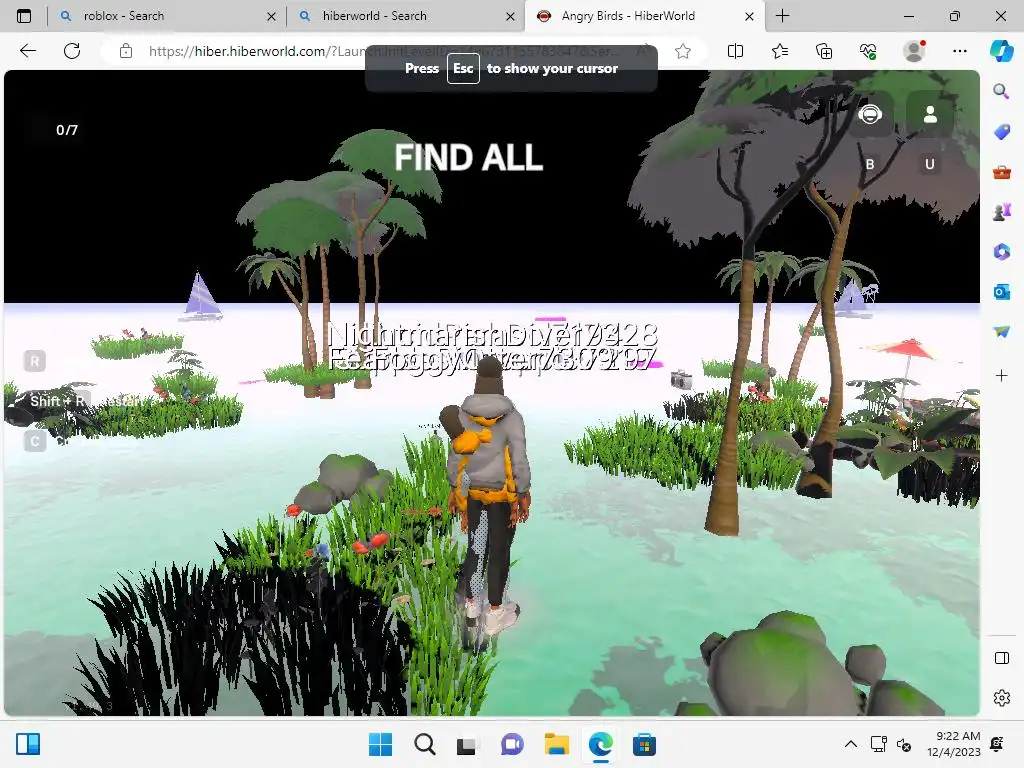
Task: Open the player profile icon in game
Action: 930,115
